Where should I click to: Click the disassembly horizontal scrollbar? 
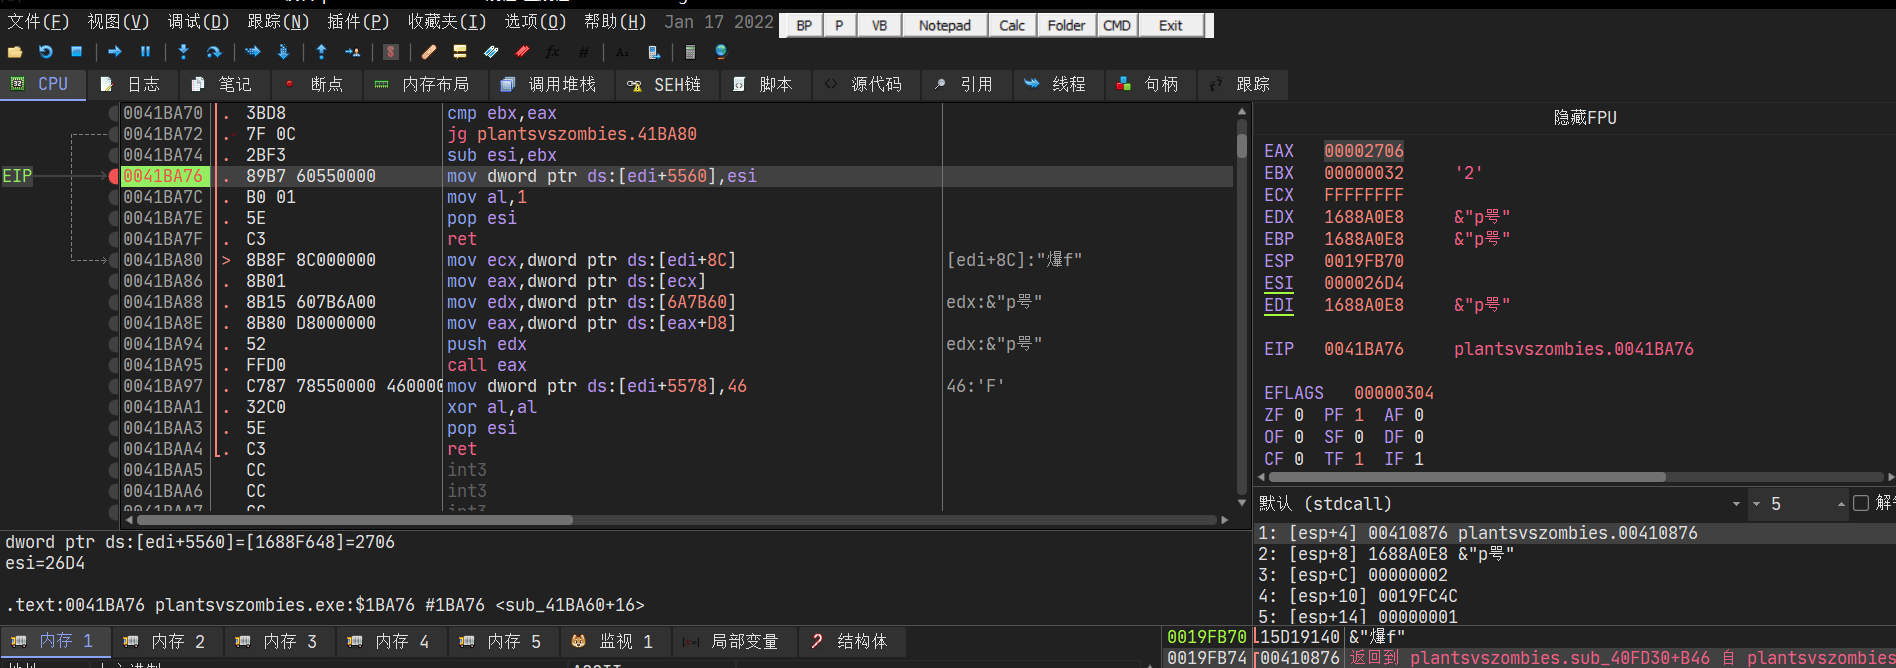coord(680,520)
